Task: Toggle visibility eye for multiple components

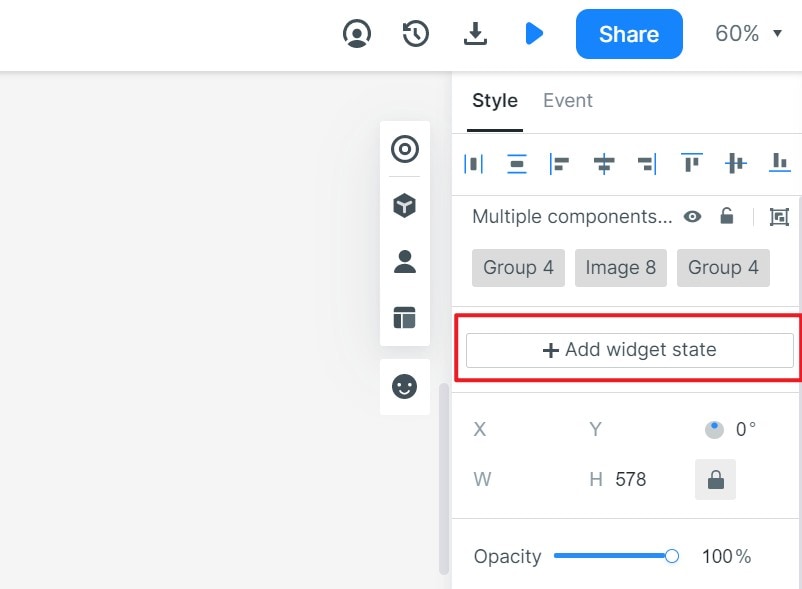Action: (692, 217)
